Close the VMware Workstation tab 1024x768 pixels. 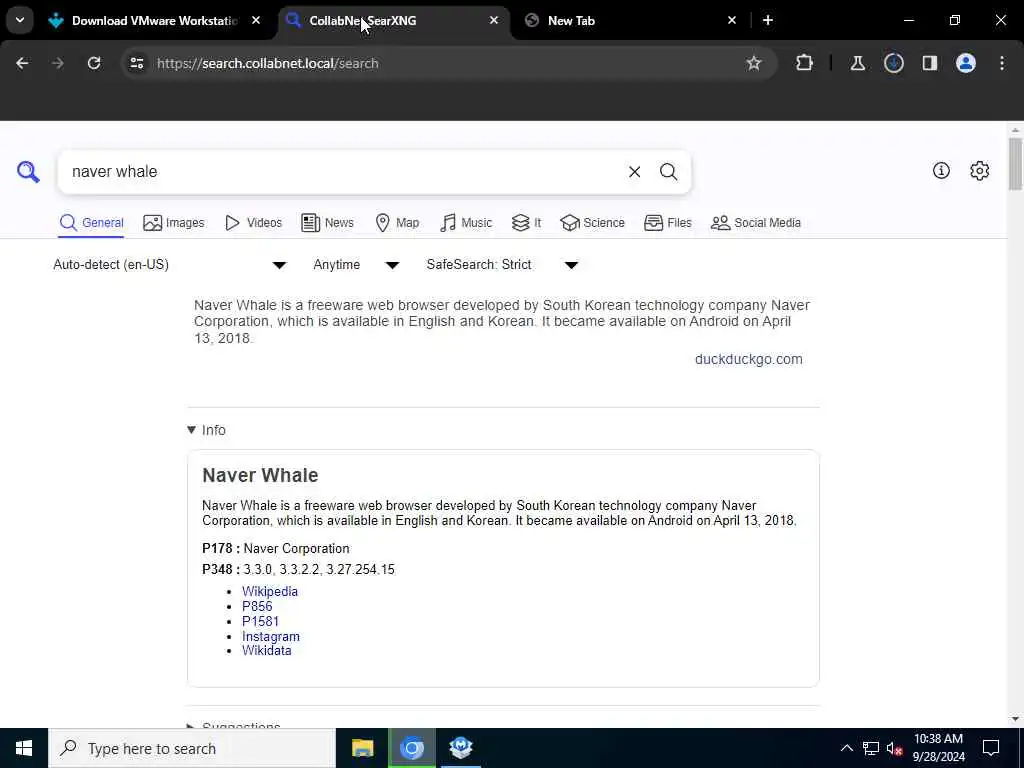tap(256, 20)
